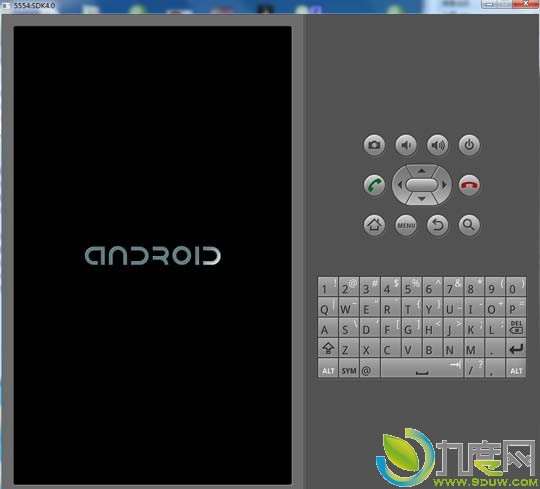Click D-pad up arrow
The height and width of the screenshot is (489, 540).
point(422,171)
